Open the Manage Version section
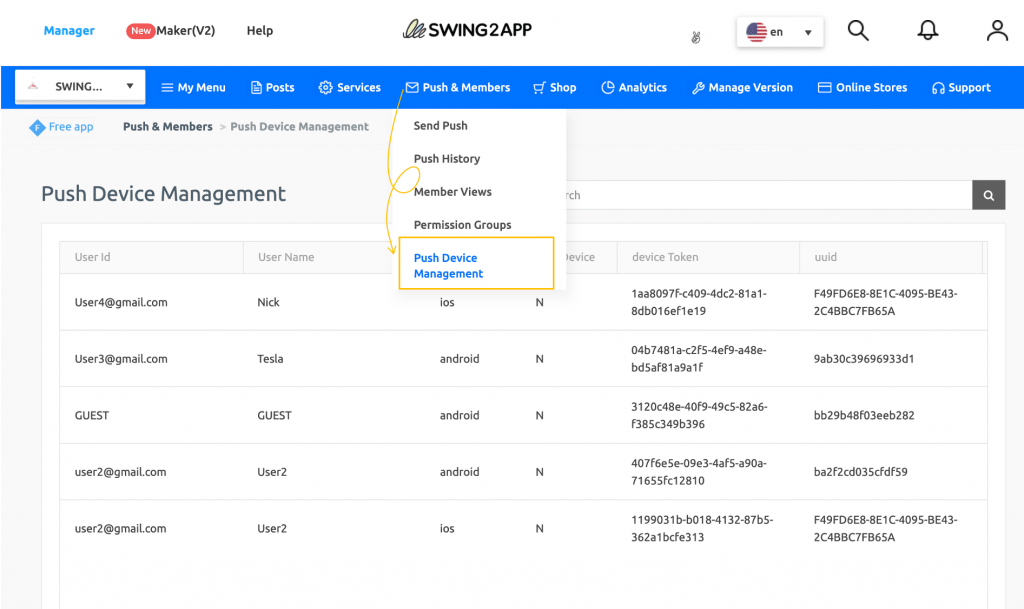 [742, 87]
